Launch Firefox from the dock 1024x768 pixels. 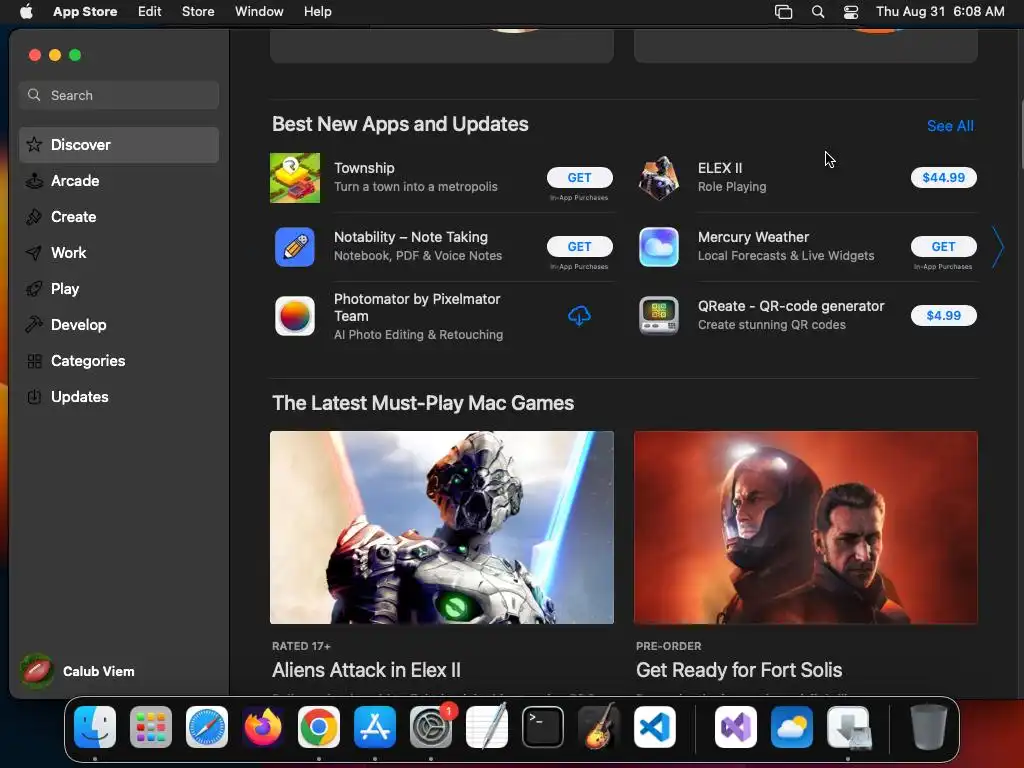coord(263,727)
